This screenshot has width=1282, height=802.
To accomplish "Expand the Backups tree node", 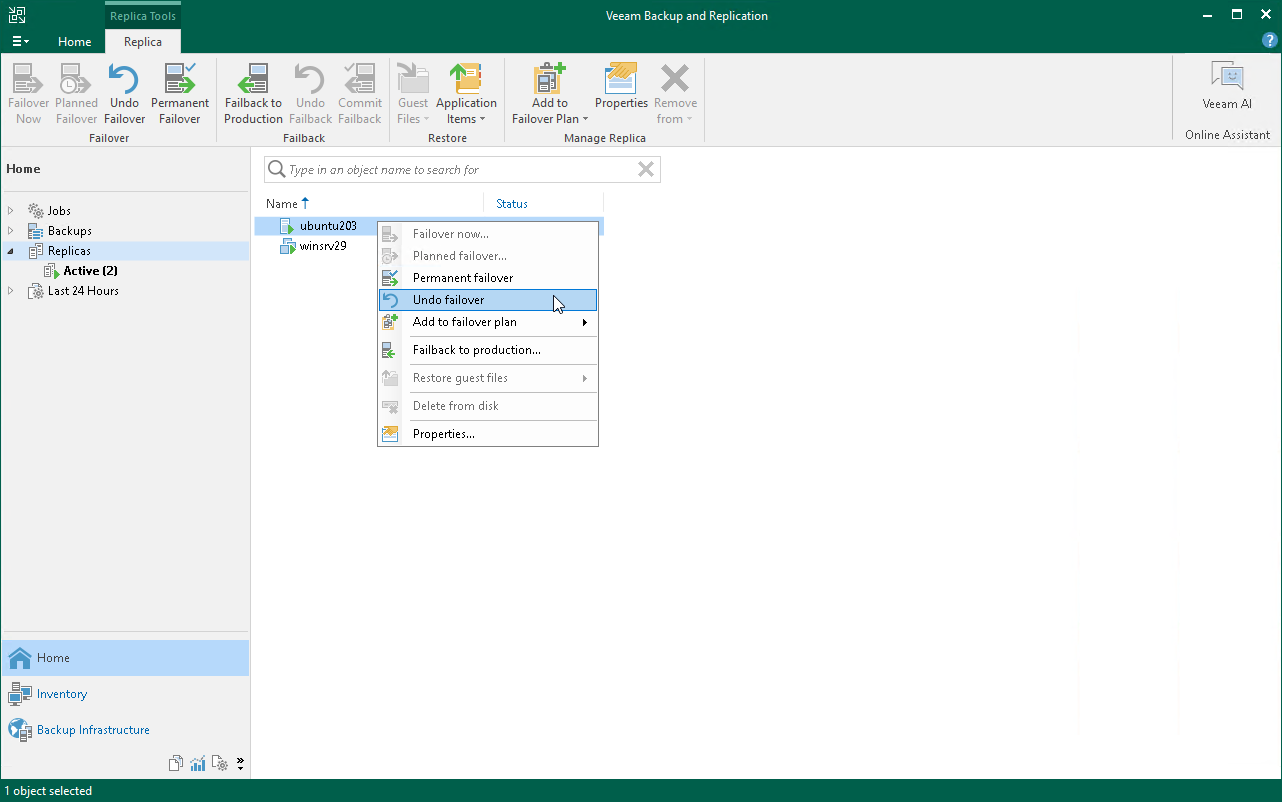I will (x=11, y=231).
